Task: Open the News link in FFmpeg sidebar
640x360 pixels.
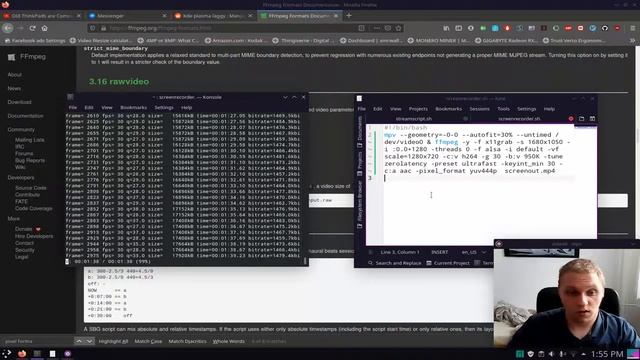Action: (14, 88)
